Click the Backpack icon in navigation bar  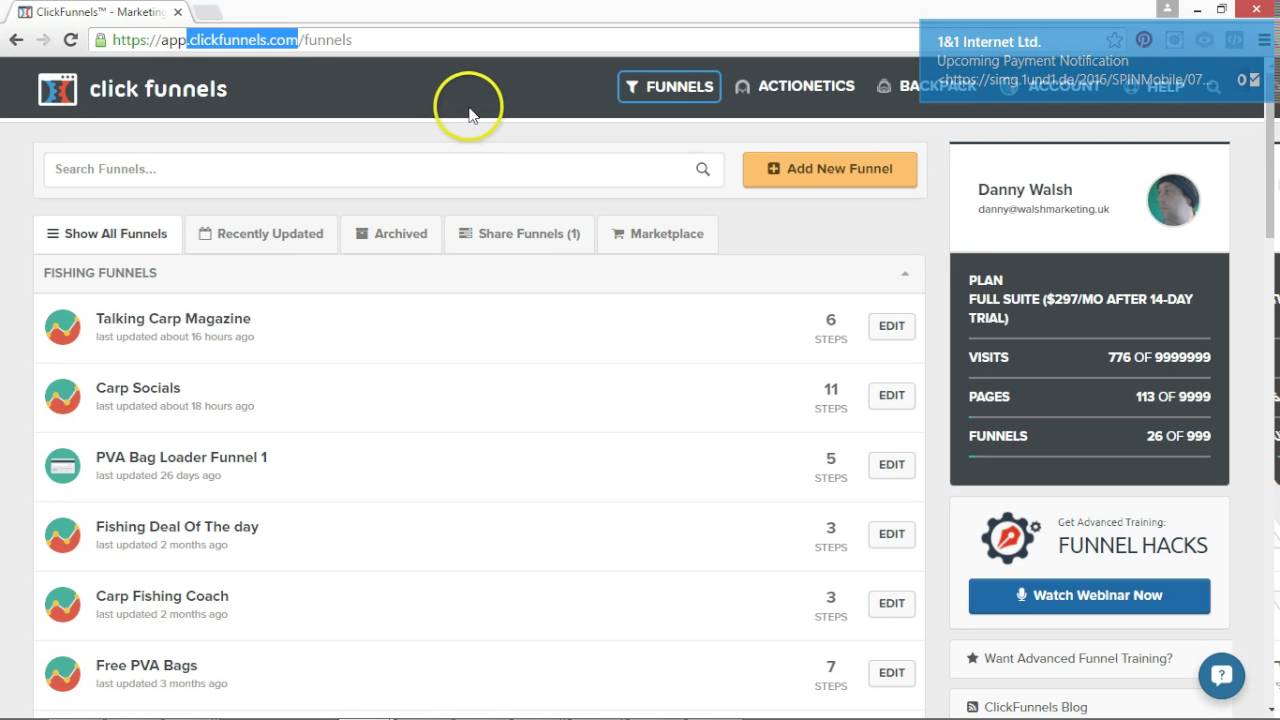(x=884, y=87)
